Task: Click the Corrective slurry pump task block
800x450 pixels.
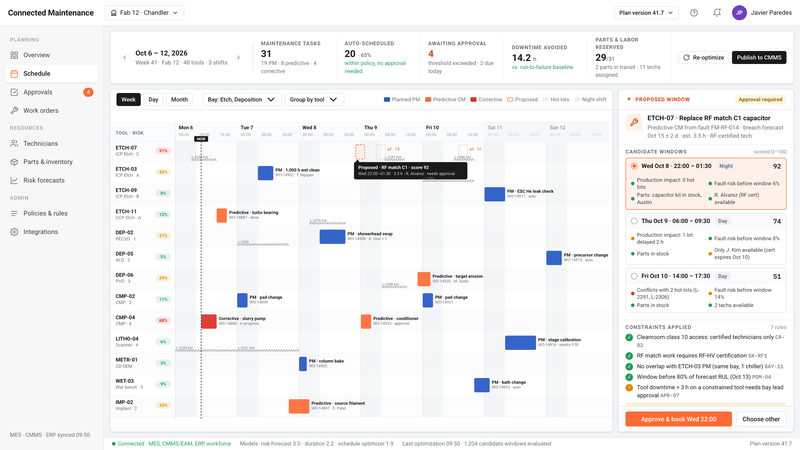Action: pyautogui.click(x=209, y=321)
